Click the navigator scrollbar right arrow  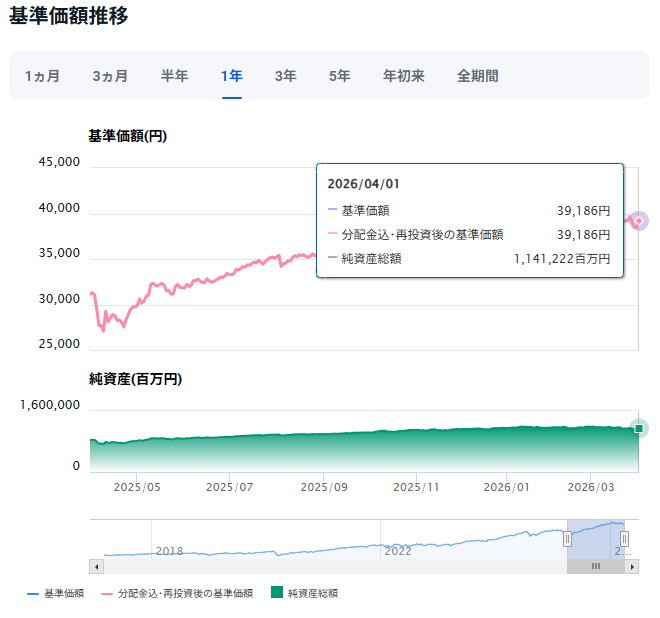point(632,566)
